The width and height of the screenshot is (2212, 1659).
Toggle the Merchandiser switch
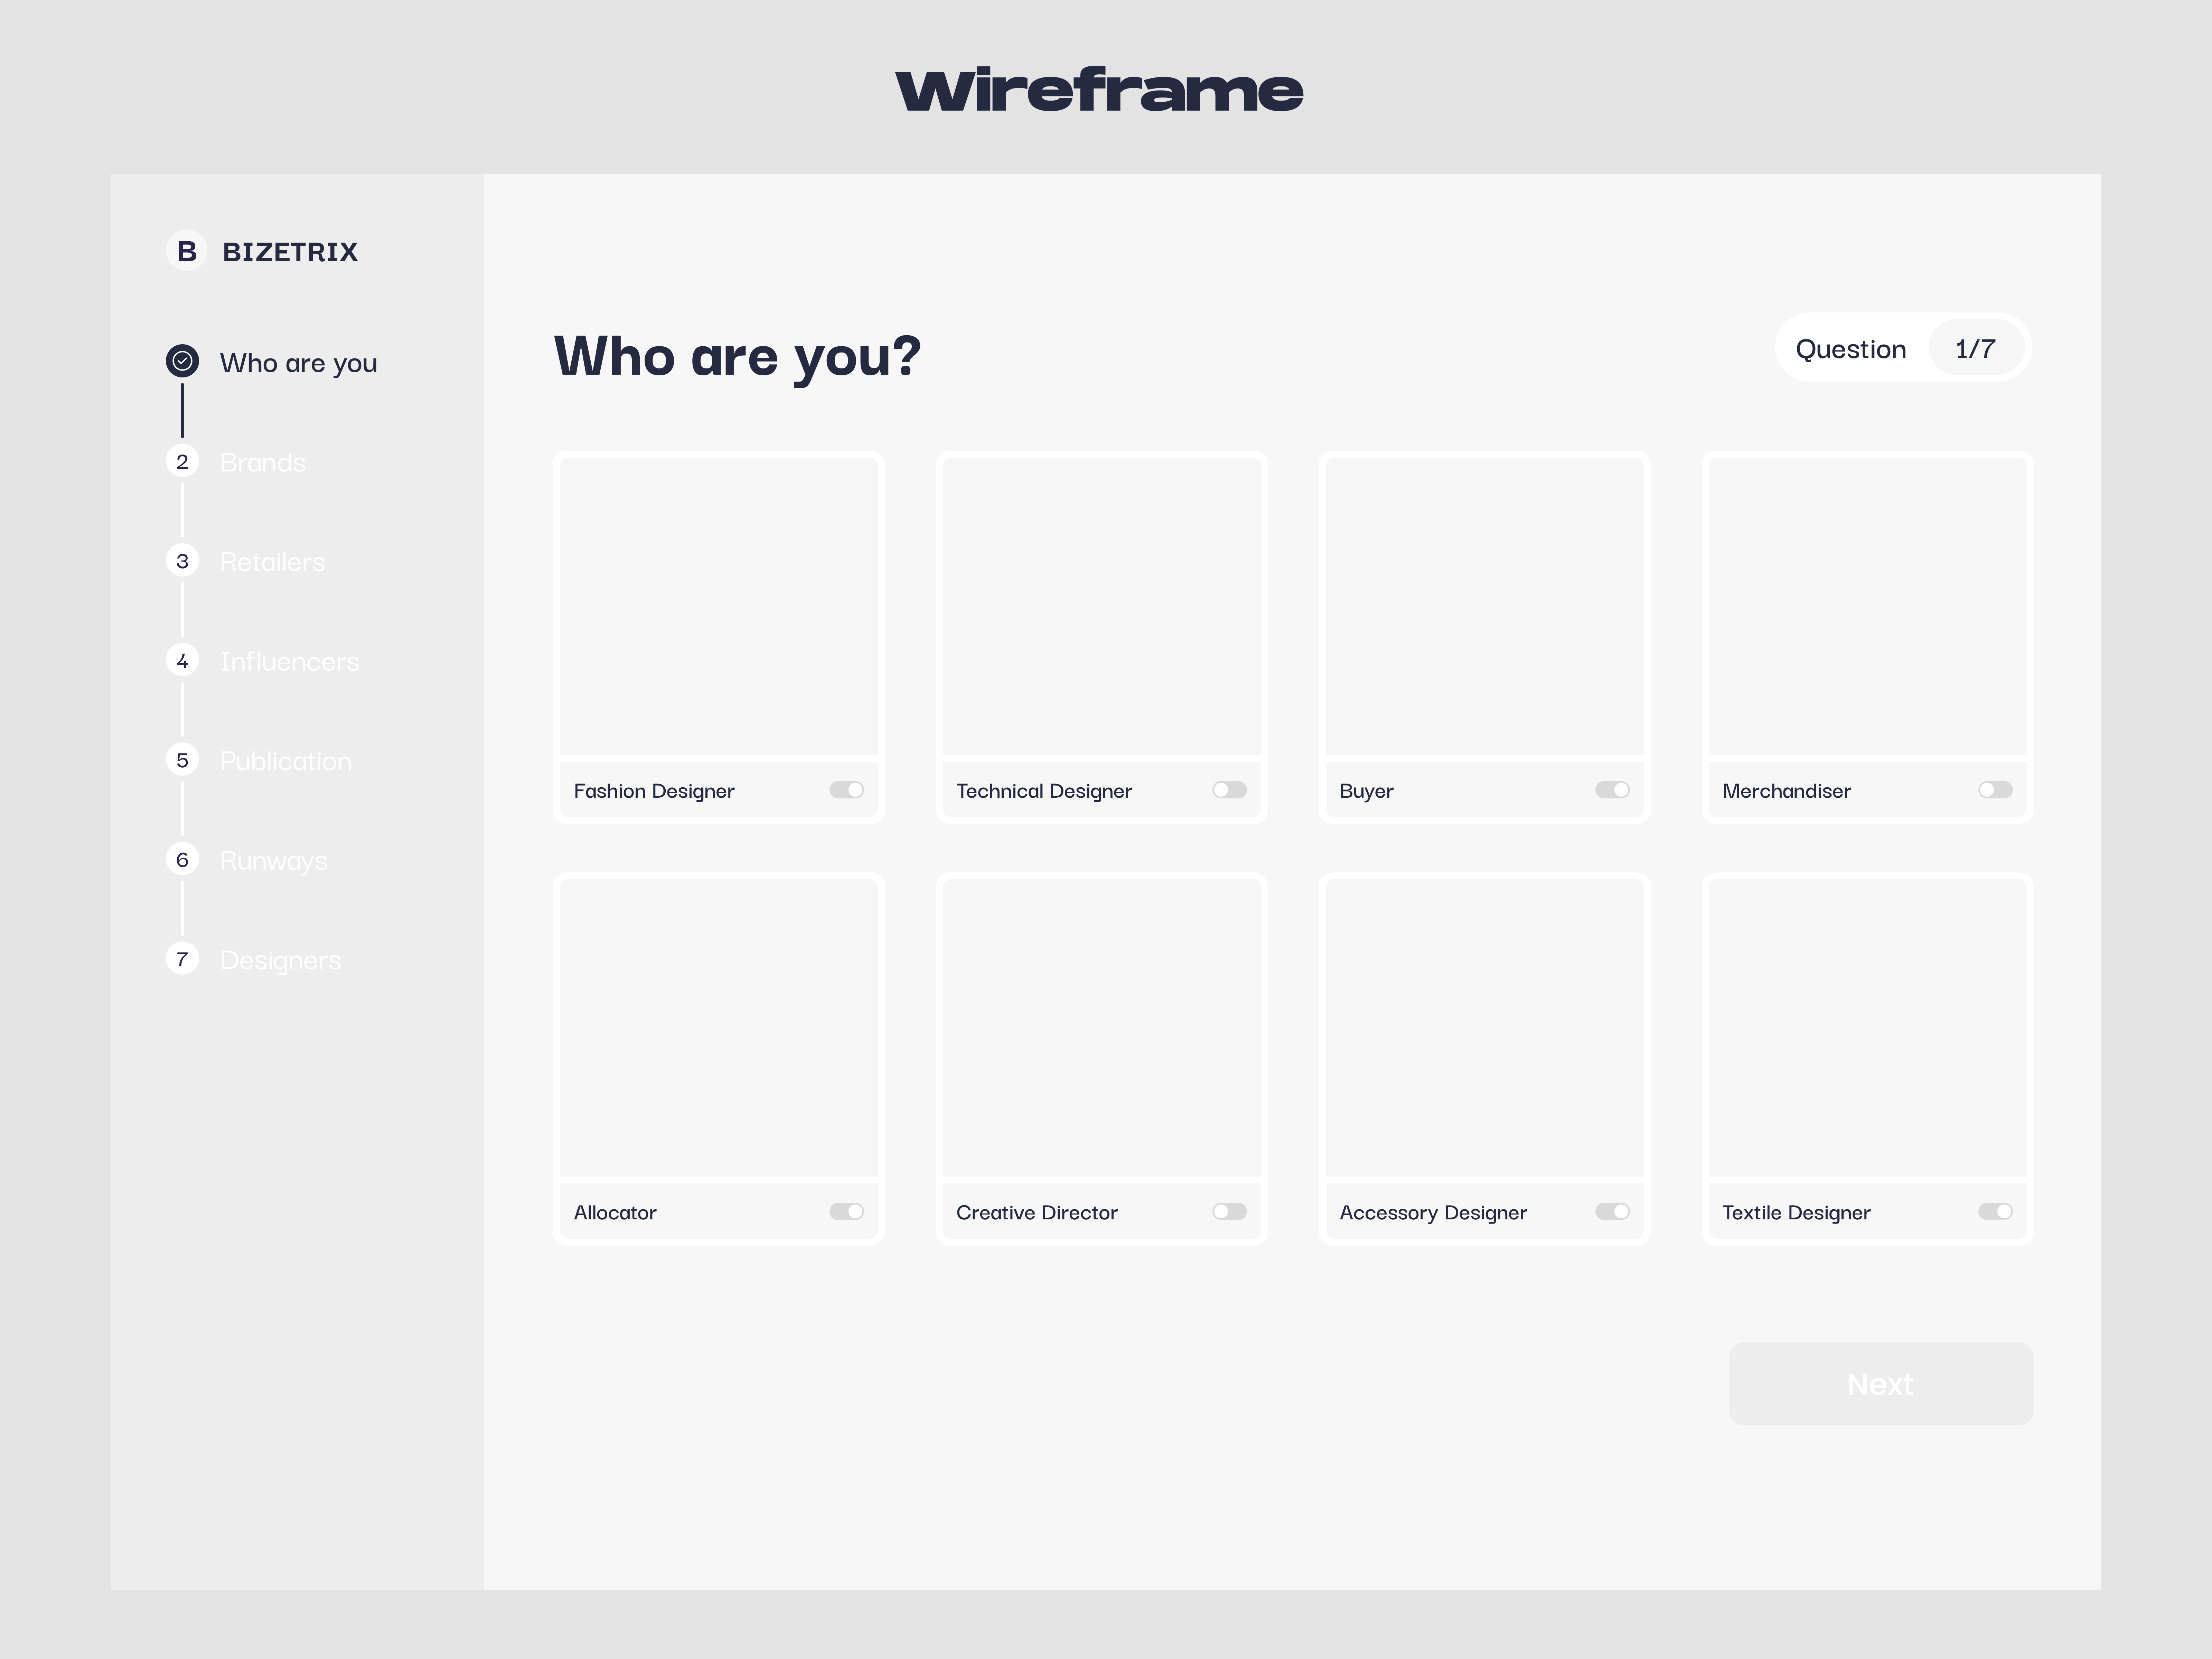[1995, 790]
